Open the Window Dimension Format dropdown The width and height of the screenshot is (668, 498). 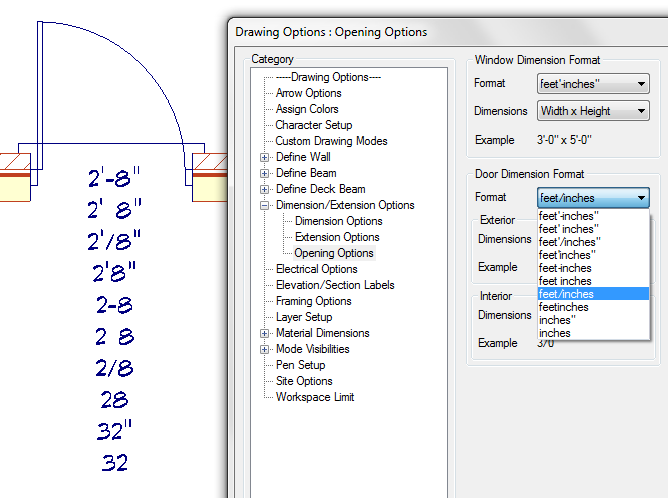[593, 84]
